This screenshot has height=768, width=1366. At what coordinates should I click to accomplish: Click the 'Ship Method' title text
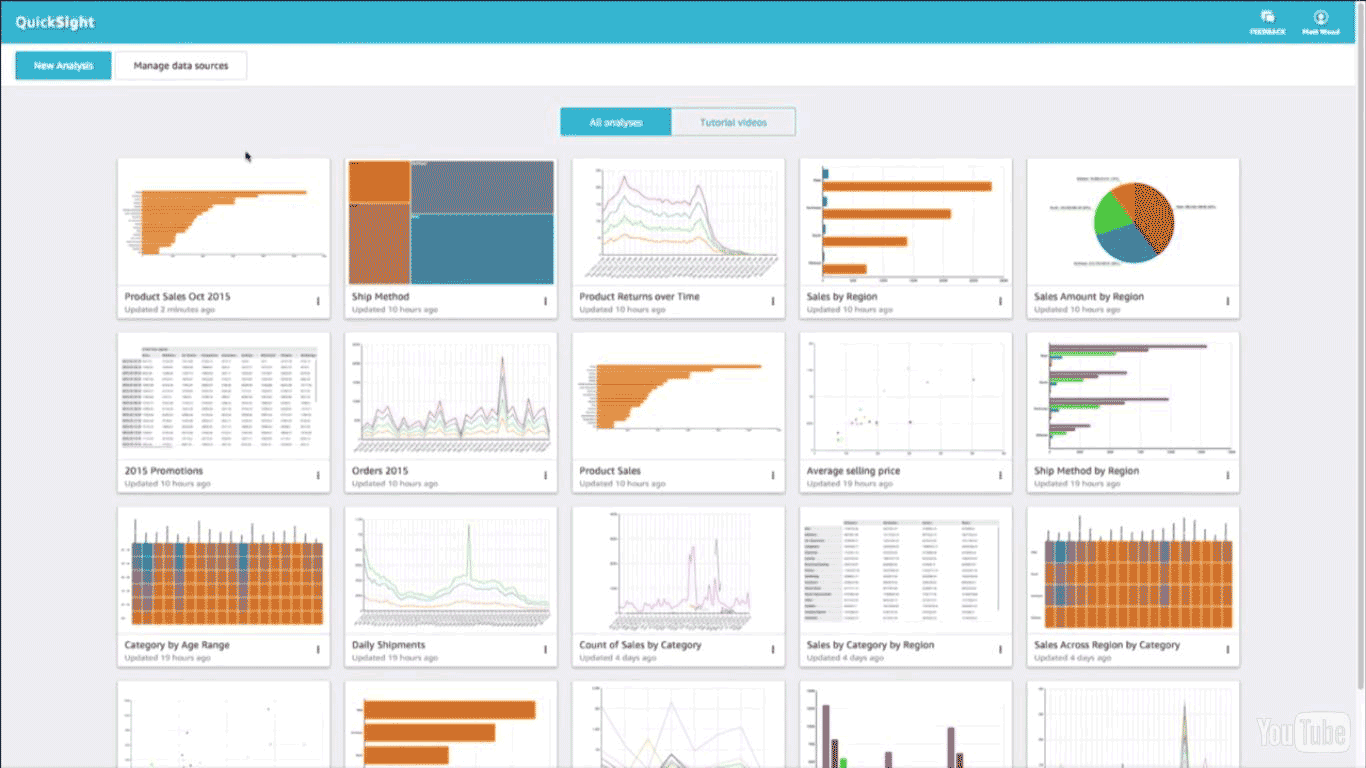coord(379,297)
